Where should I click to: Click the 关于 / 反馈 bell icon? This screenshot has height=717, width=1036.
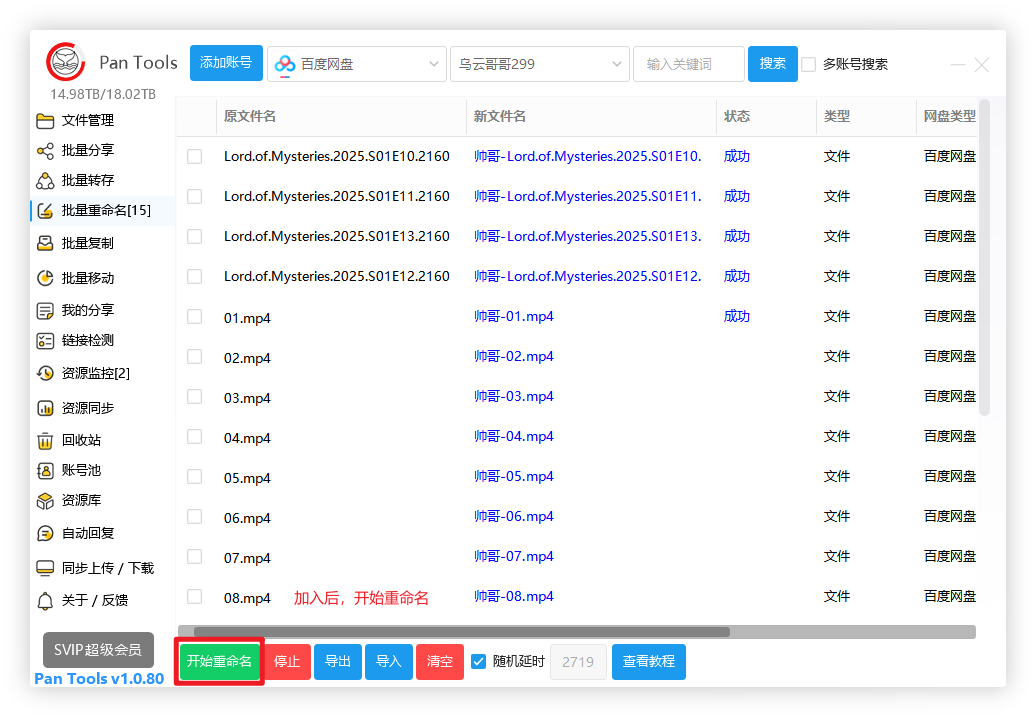coord(45,601)
